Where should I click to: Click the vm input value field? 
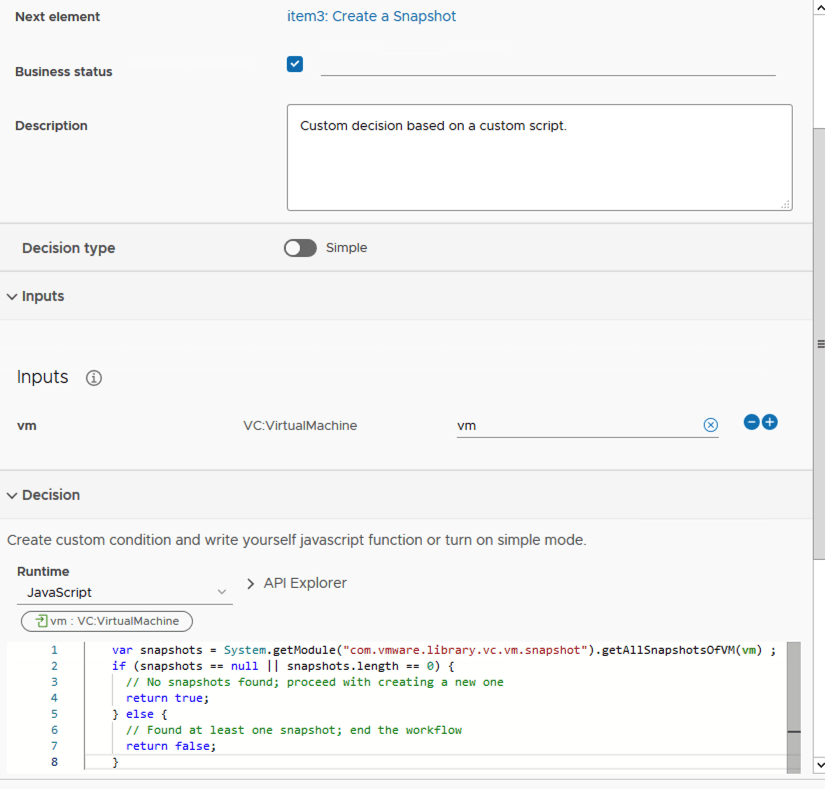coord(578,425)
